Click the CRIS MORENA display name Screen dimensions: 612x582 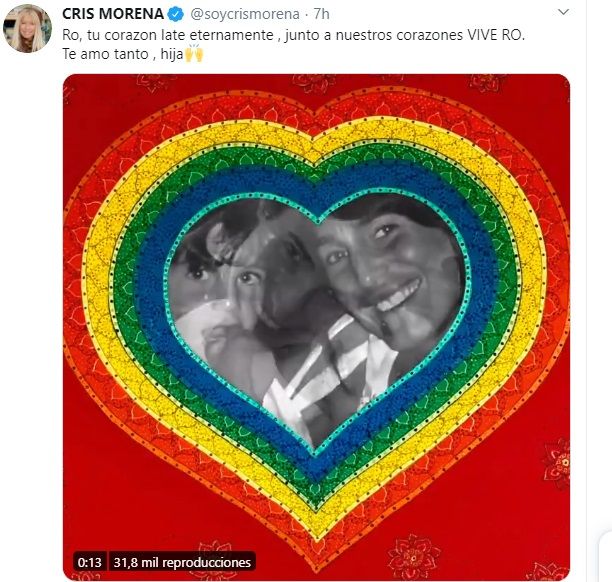(x=113, y=14)
